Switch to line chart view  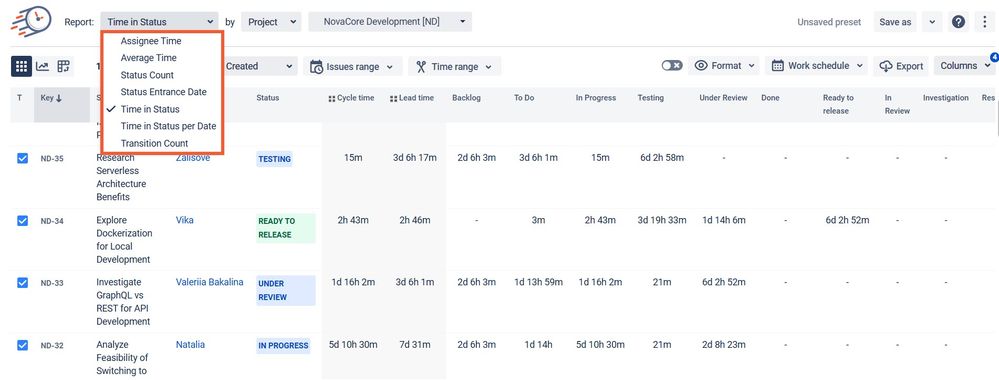click(43, 66)
